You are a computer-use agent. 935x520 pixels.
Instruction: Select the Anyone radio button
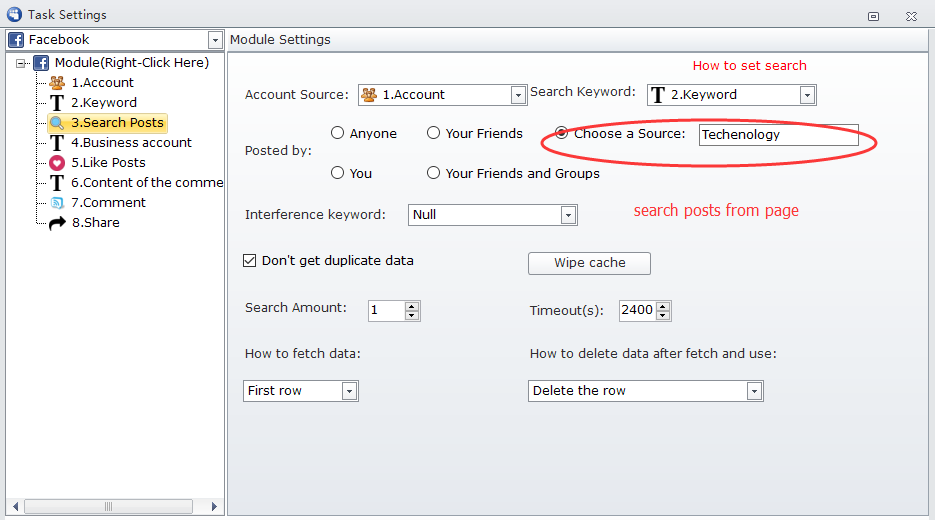click(x=338, y=133)
